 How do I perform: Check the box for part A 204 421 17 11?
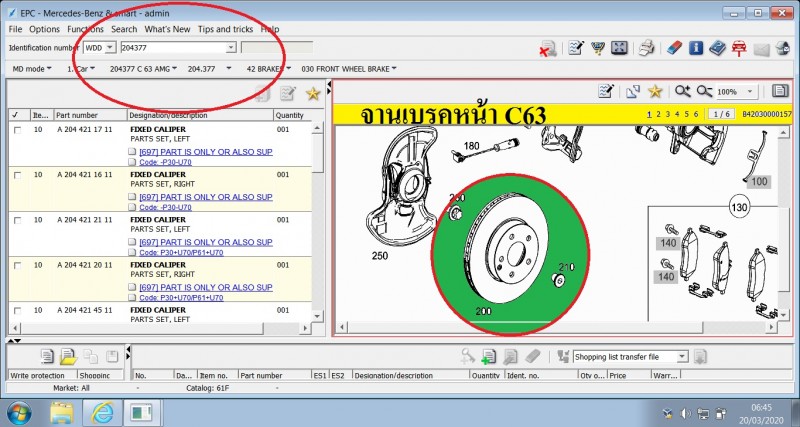click(x=18, y=130)
